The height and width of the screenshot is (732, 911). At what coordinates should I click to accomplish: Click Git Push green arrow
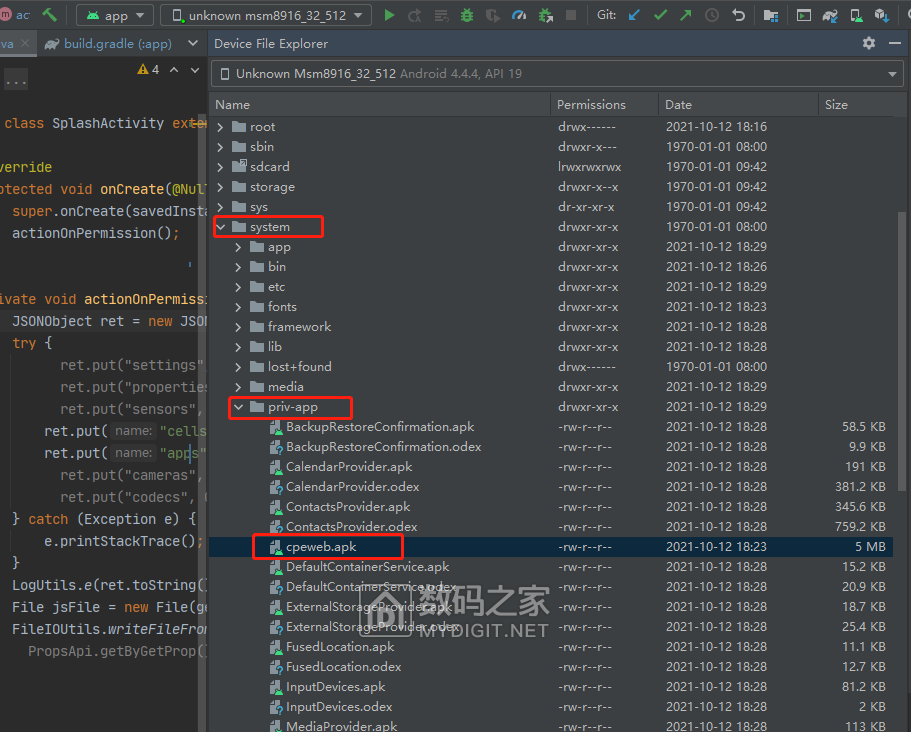click(x=686, y=15)
